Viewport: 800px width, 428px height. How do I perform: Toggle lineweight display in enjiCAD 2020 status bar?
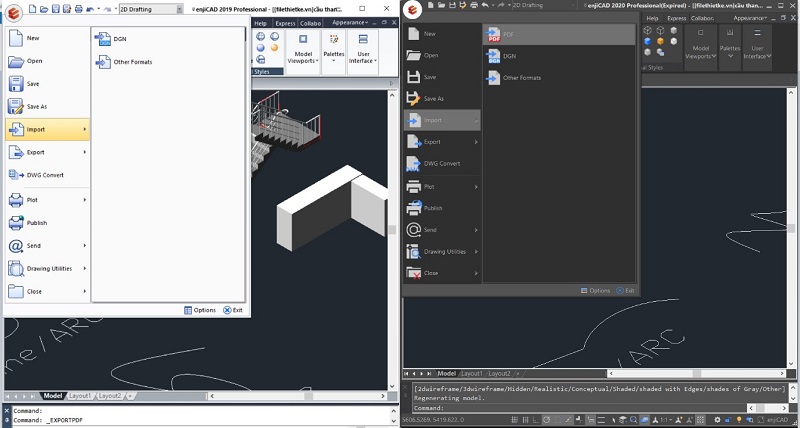pos(601,420)
